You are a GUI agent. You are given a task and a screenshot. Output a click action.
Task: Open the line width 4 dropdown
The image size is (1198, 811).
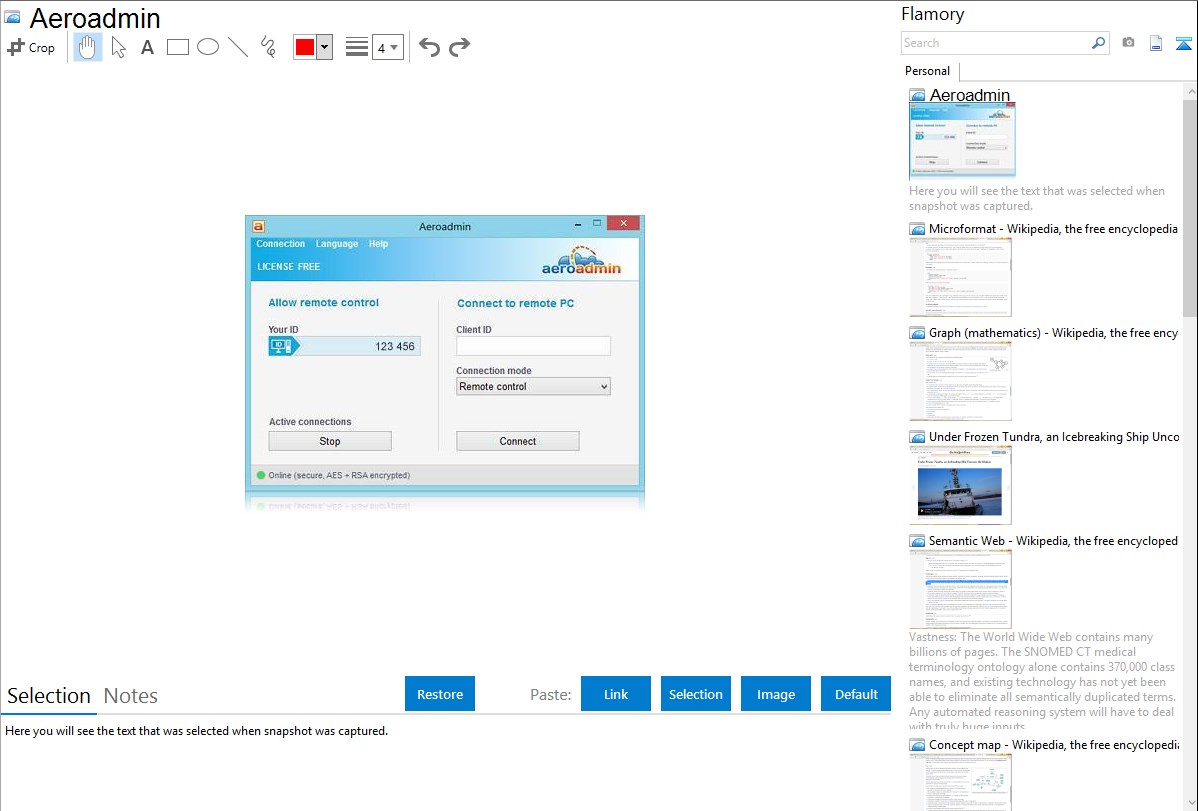pyautogui.click(x=387, y=47)
